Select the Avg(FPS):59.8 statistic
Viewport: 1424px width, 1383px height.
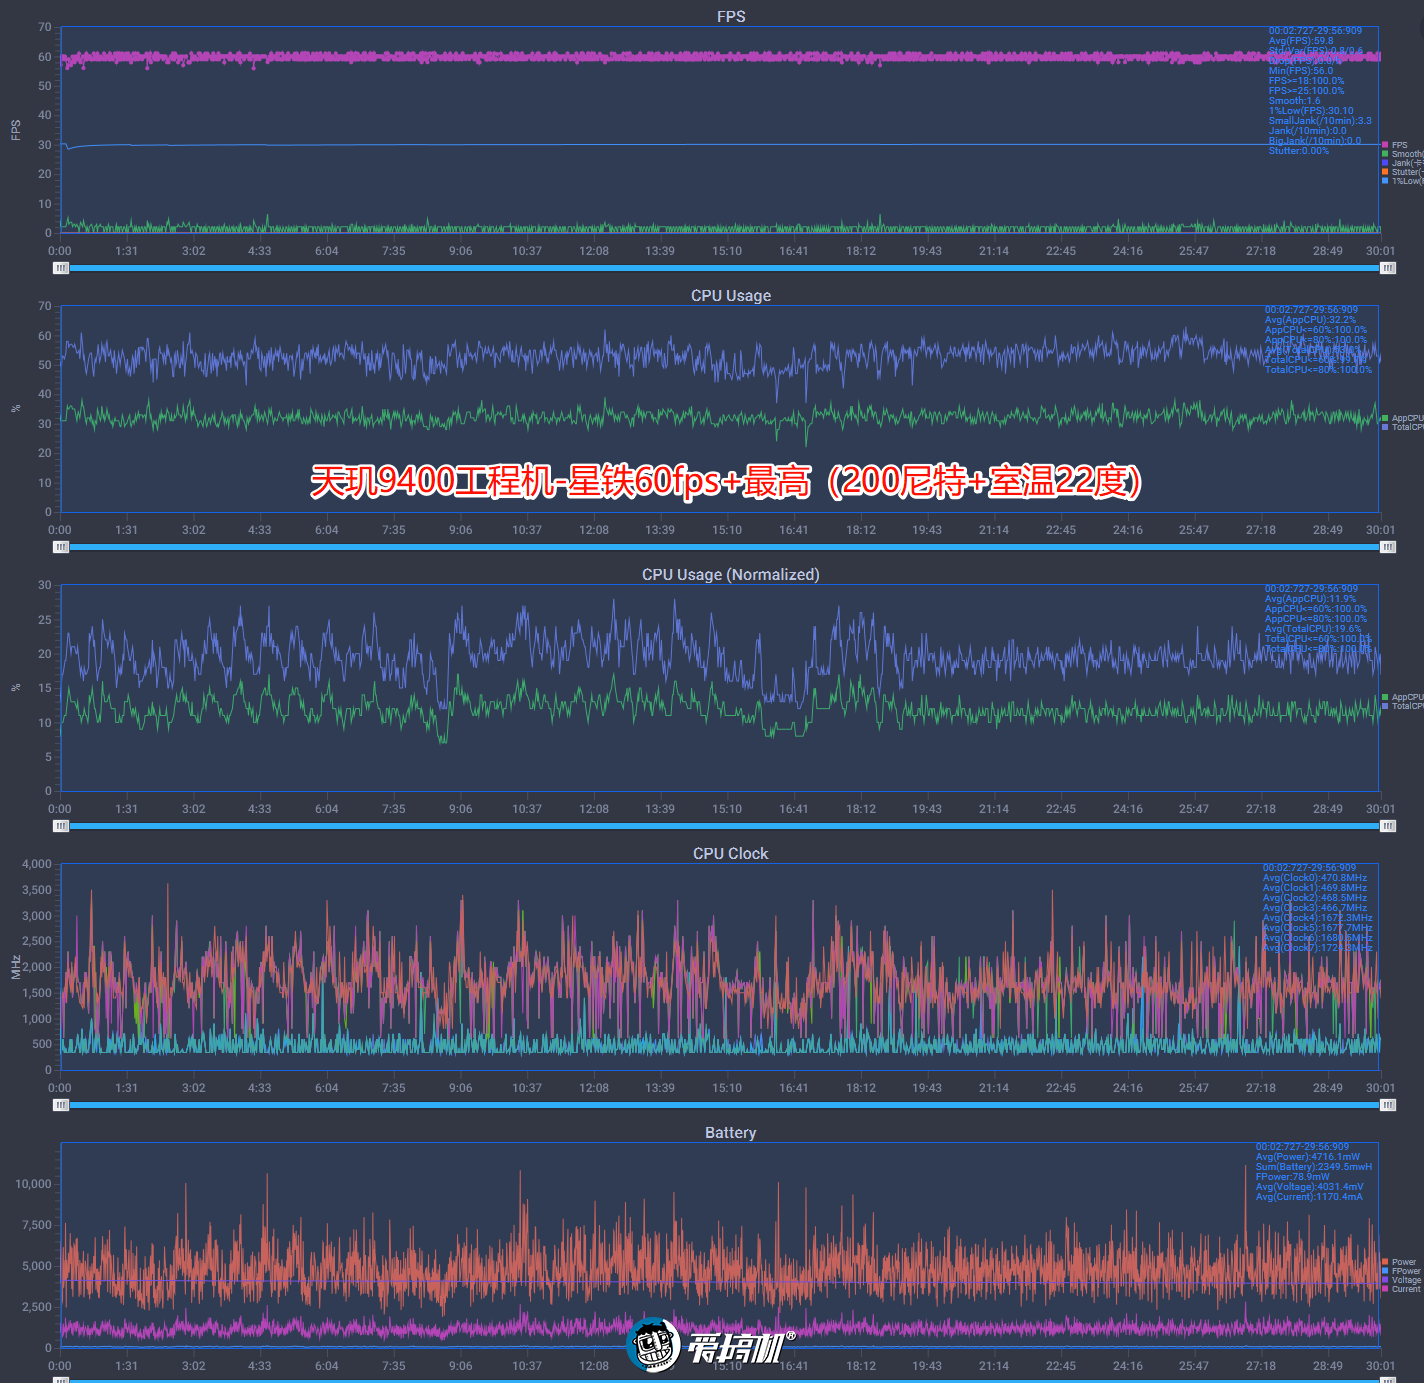(1301, 41)
